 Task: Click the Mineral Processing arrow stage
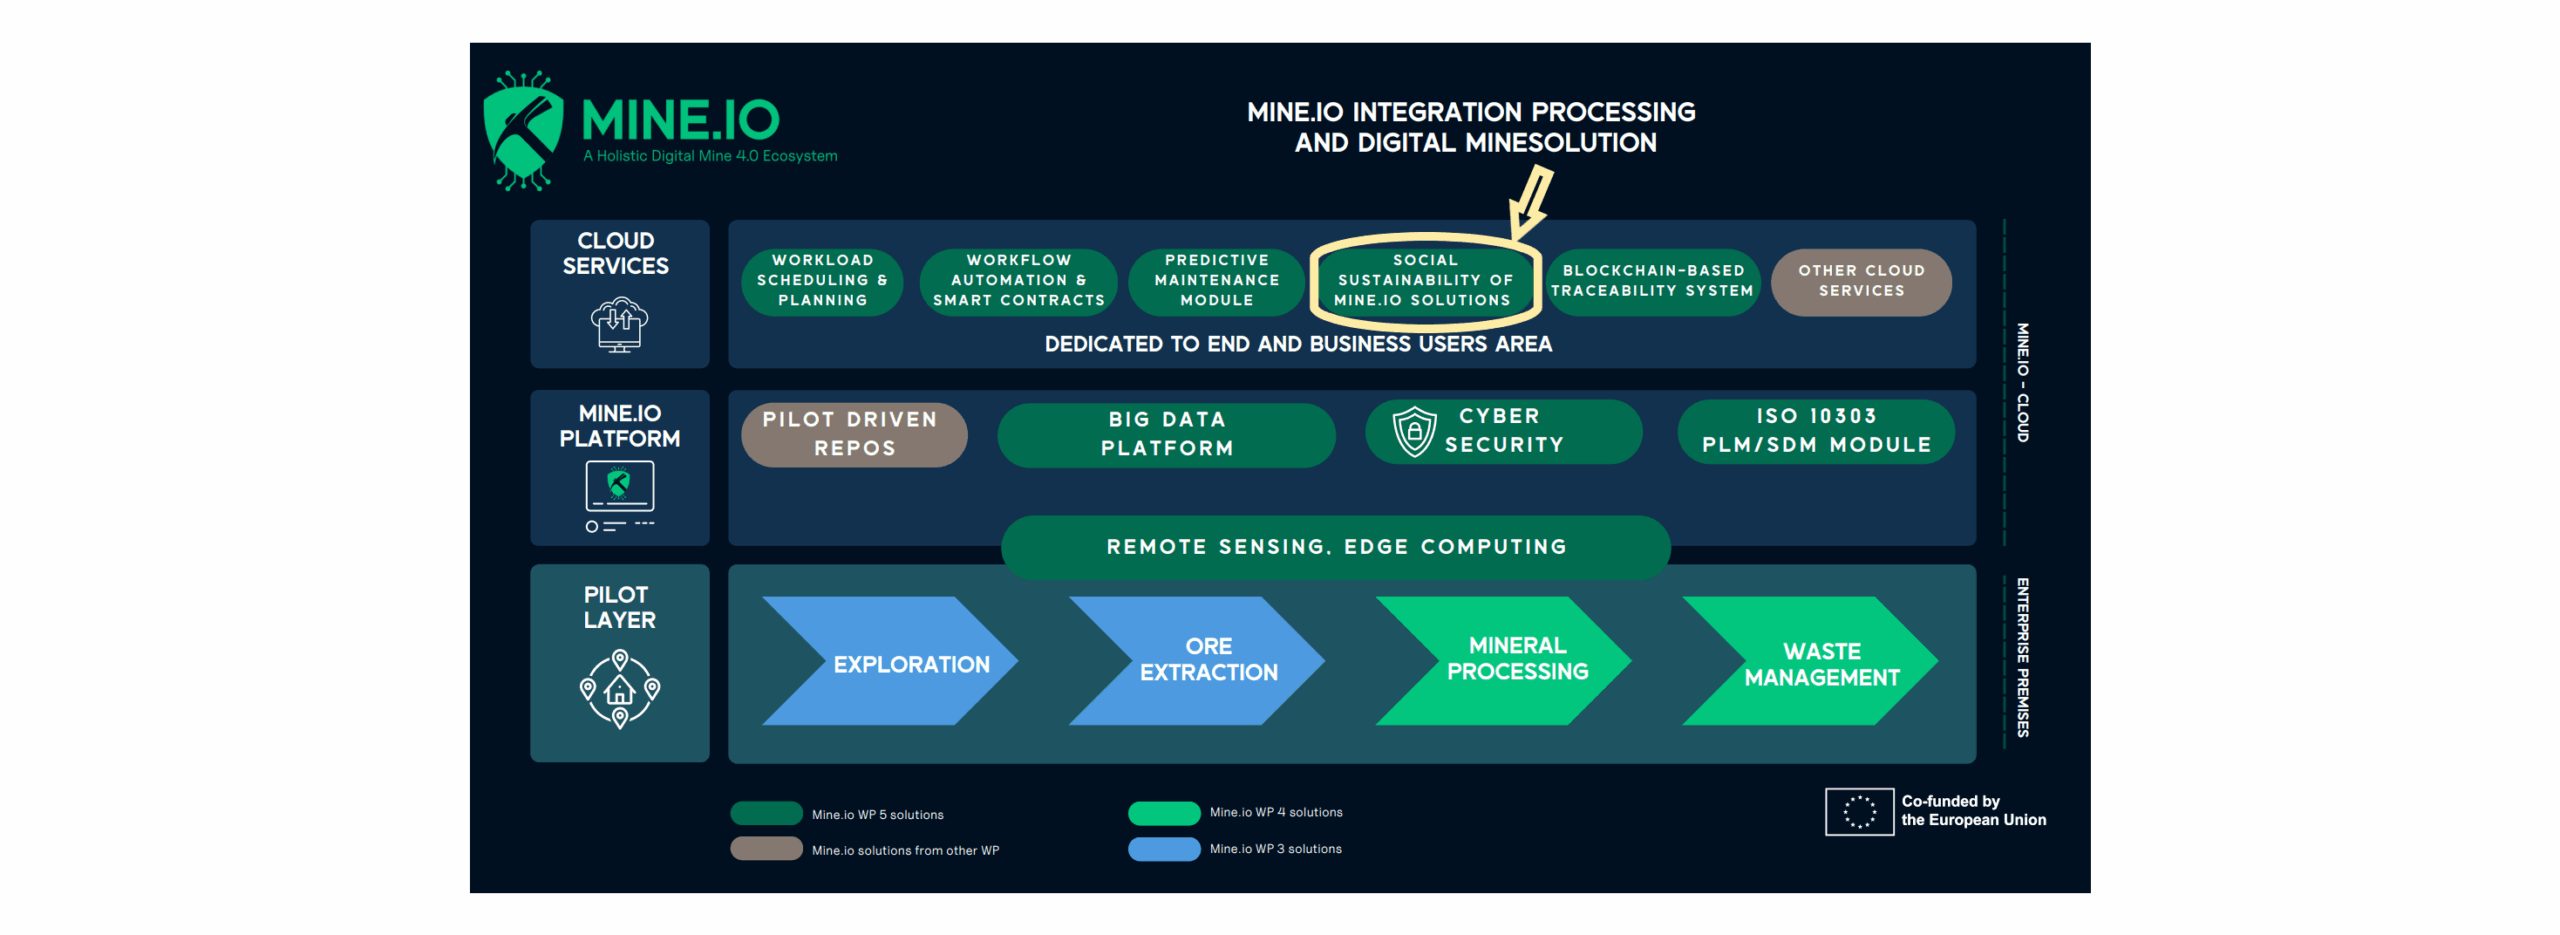point(1502,661)
